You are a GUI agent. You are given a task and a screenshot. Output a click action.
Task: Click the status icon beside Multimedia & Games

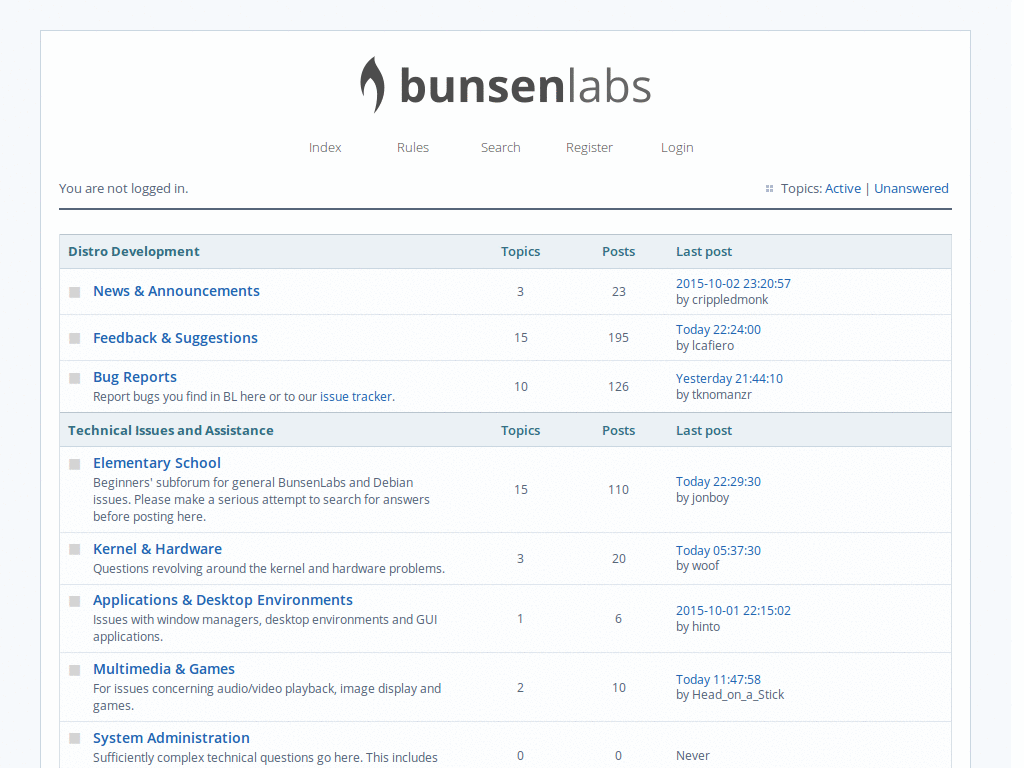(x=75, y=670)
